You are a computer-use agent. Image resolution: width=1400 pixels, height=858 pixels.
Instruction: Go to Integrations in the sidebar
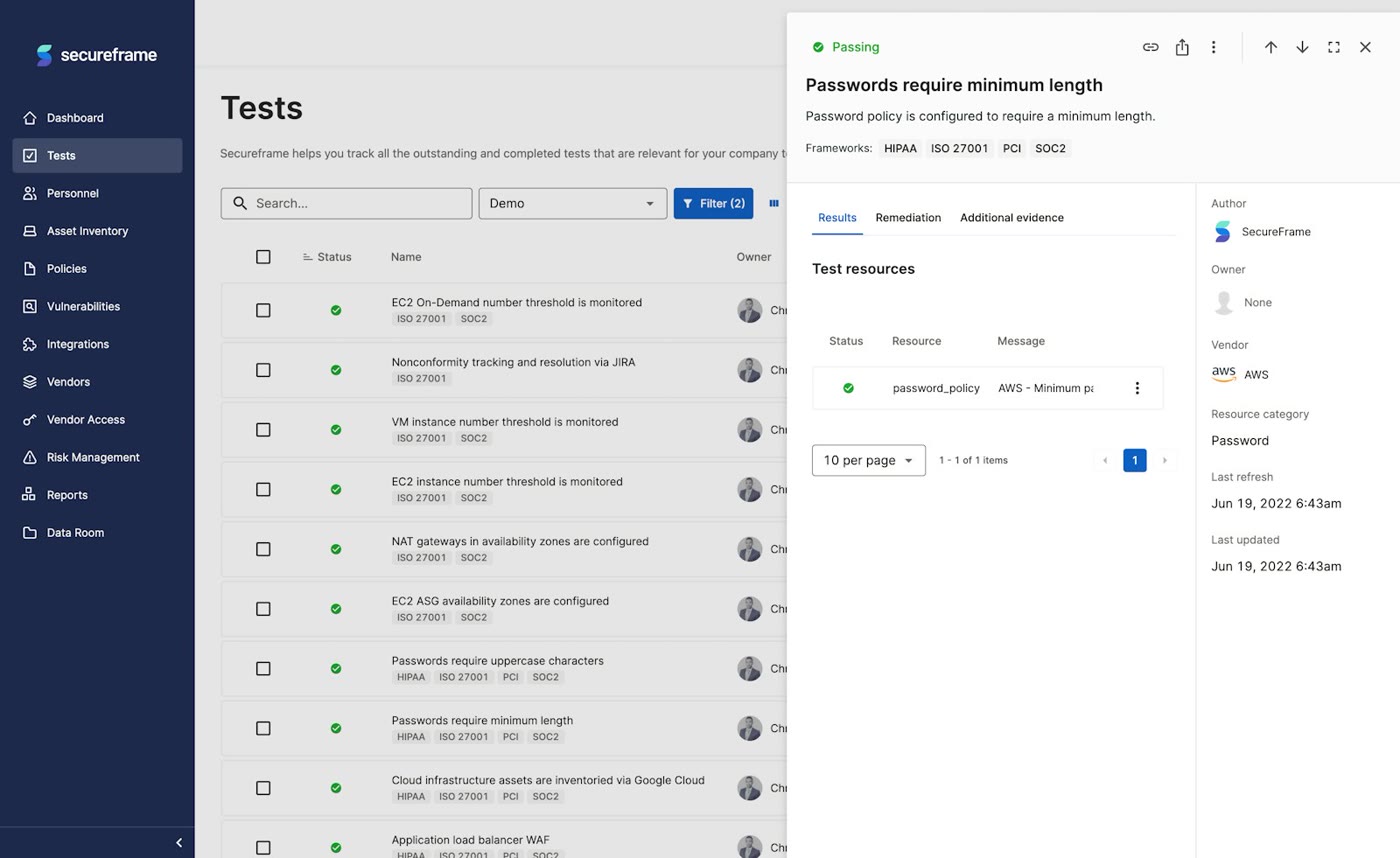[97, 344]
